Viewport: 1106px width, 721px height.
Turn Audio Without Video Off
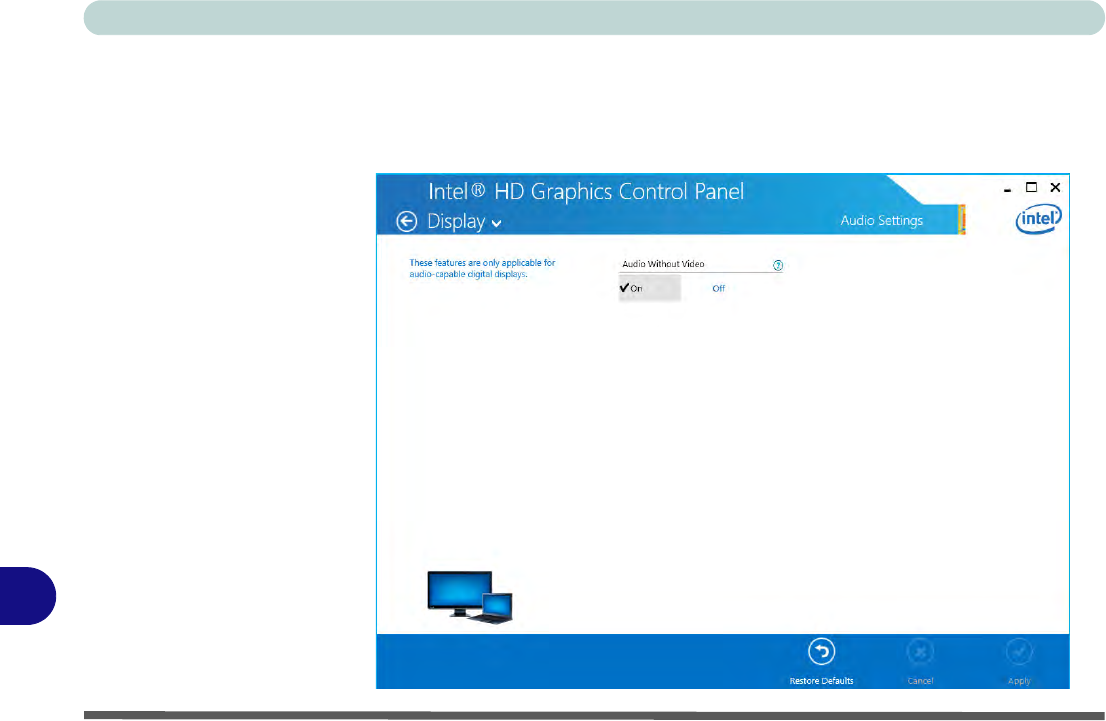click(718, 288)
